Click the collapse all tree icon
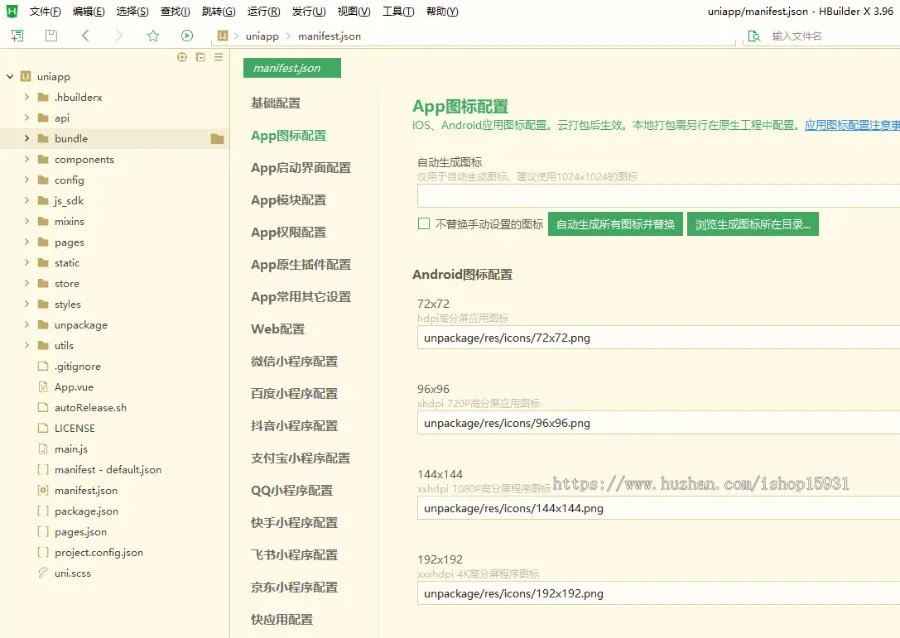The width and height of the screenshot is (900, 638). 200,57
